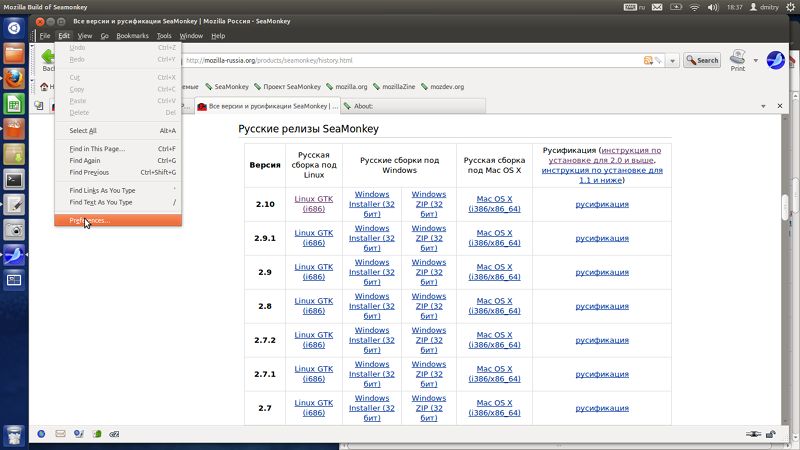
Task: Click the page vertical scrollbar thumb
Action: click(x=785, y=207)
